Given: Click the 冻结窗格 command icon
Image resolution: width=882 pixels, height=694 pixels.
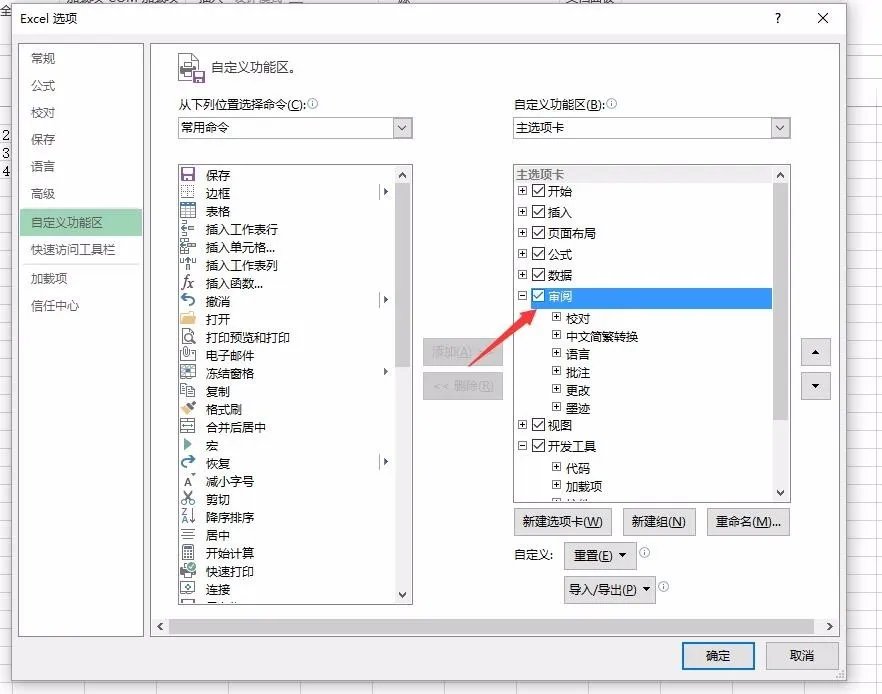Looking at the screenshot, I should (x=190, y=373).
